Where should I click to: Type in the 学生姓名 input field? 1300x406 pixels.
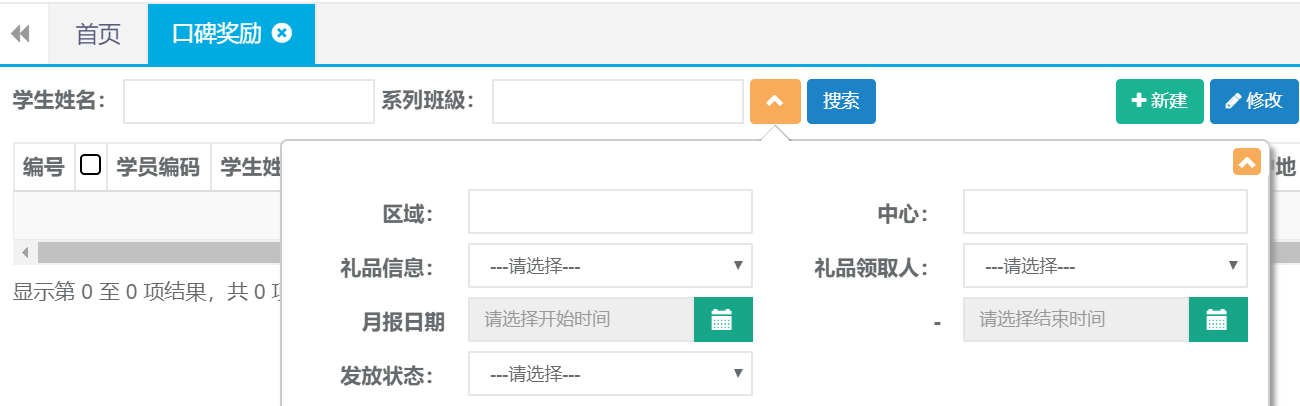click(x=248, y=101)
